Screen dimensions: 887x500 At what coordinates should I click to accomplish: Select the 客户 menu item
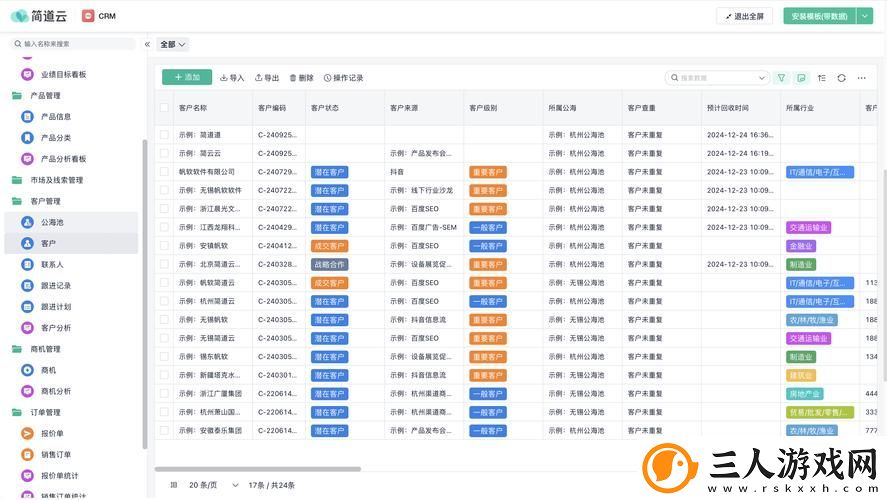coord(71,243)
